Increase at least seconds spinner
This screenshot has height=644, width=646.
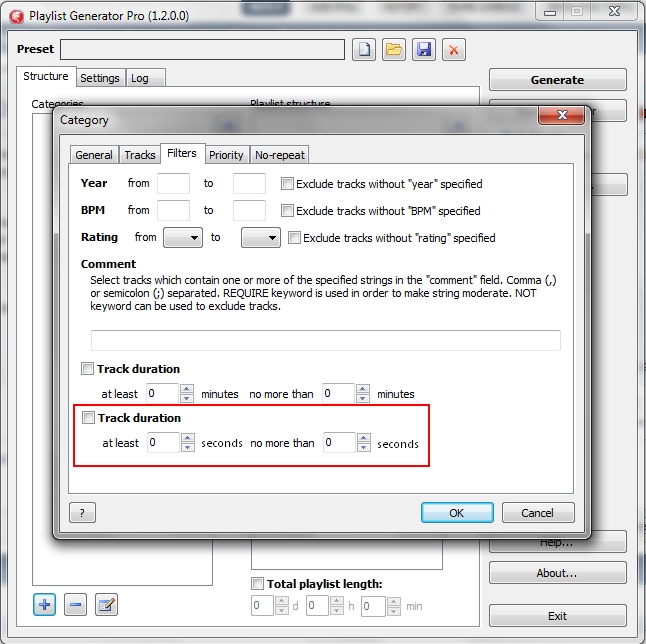click(x=188, y=438)
